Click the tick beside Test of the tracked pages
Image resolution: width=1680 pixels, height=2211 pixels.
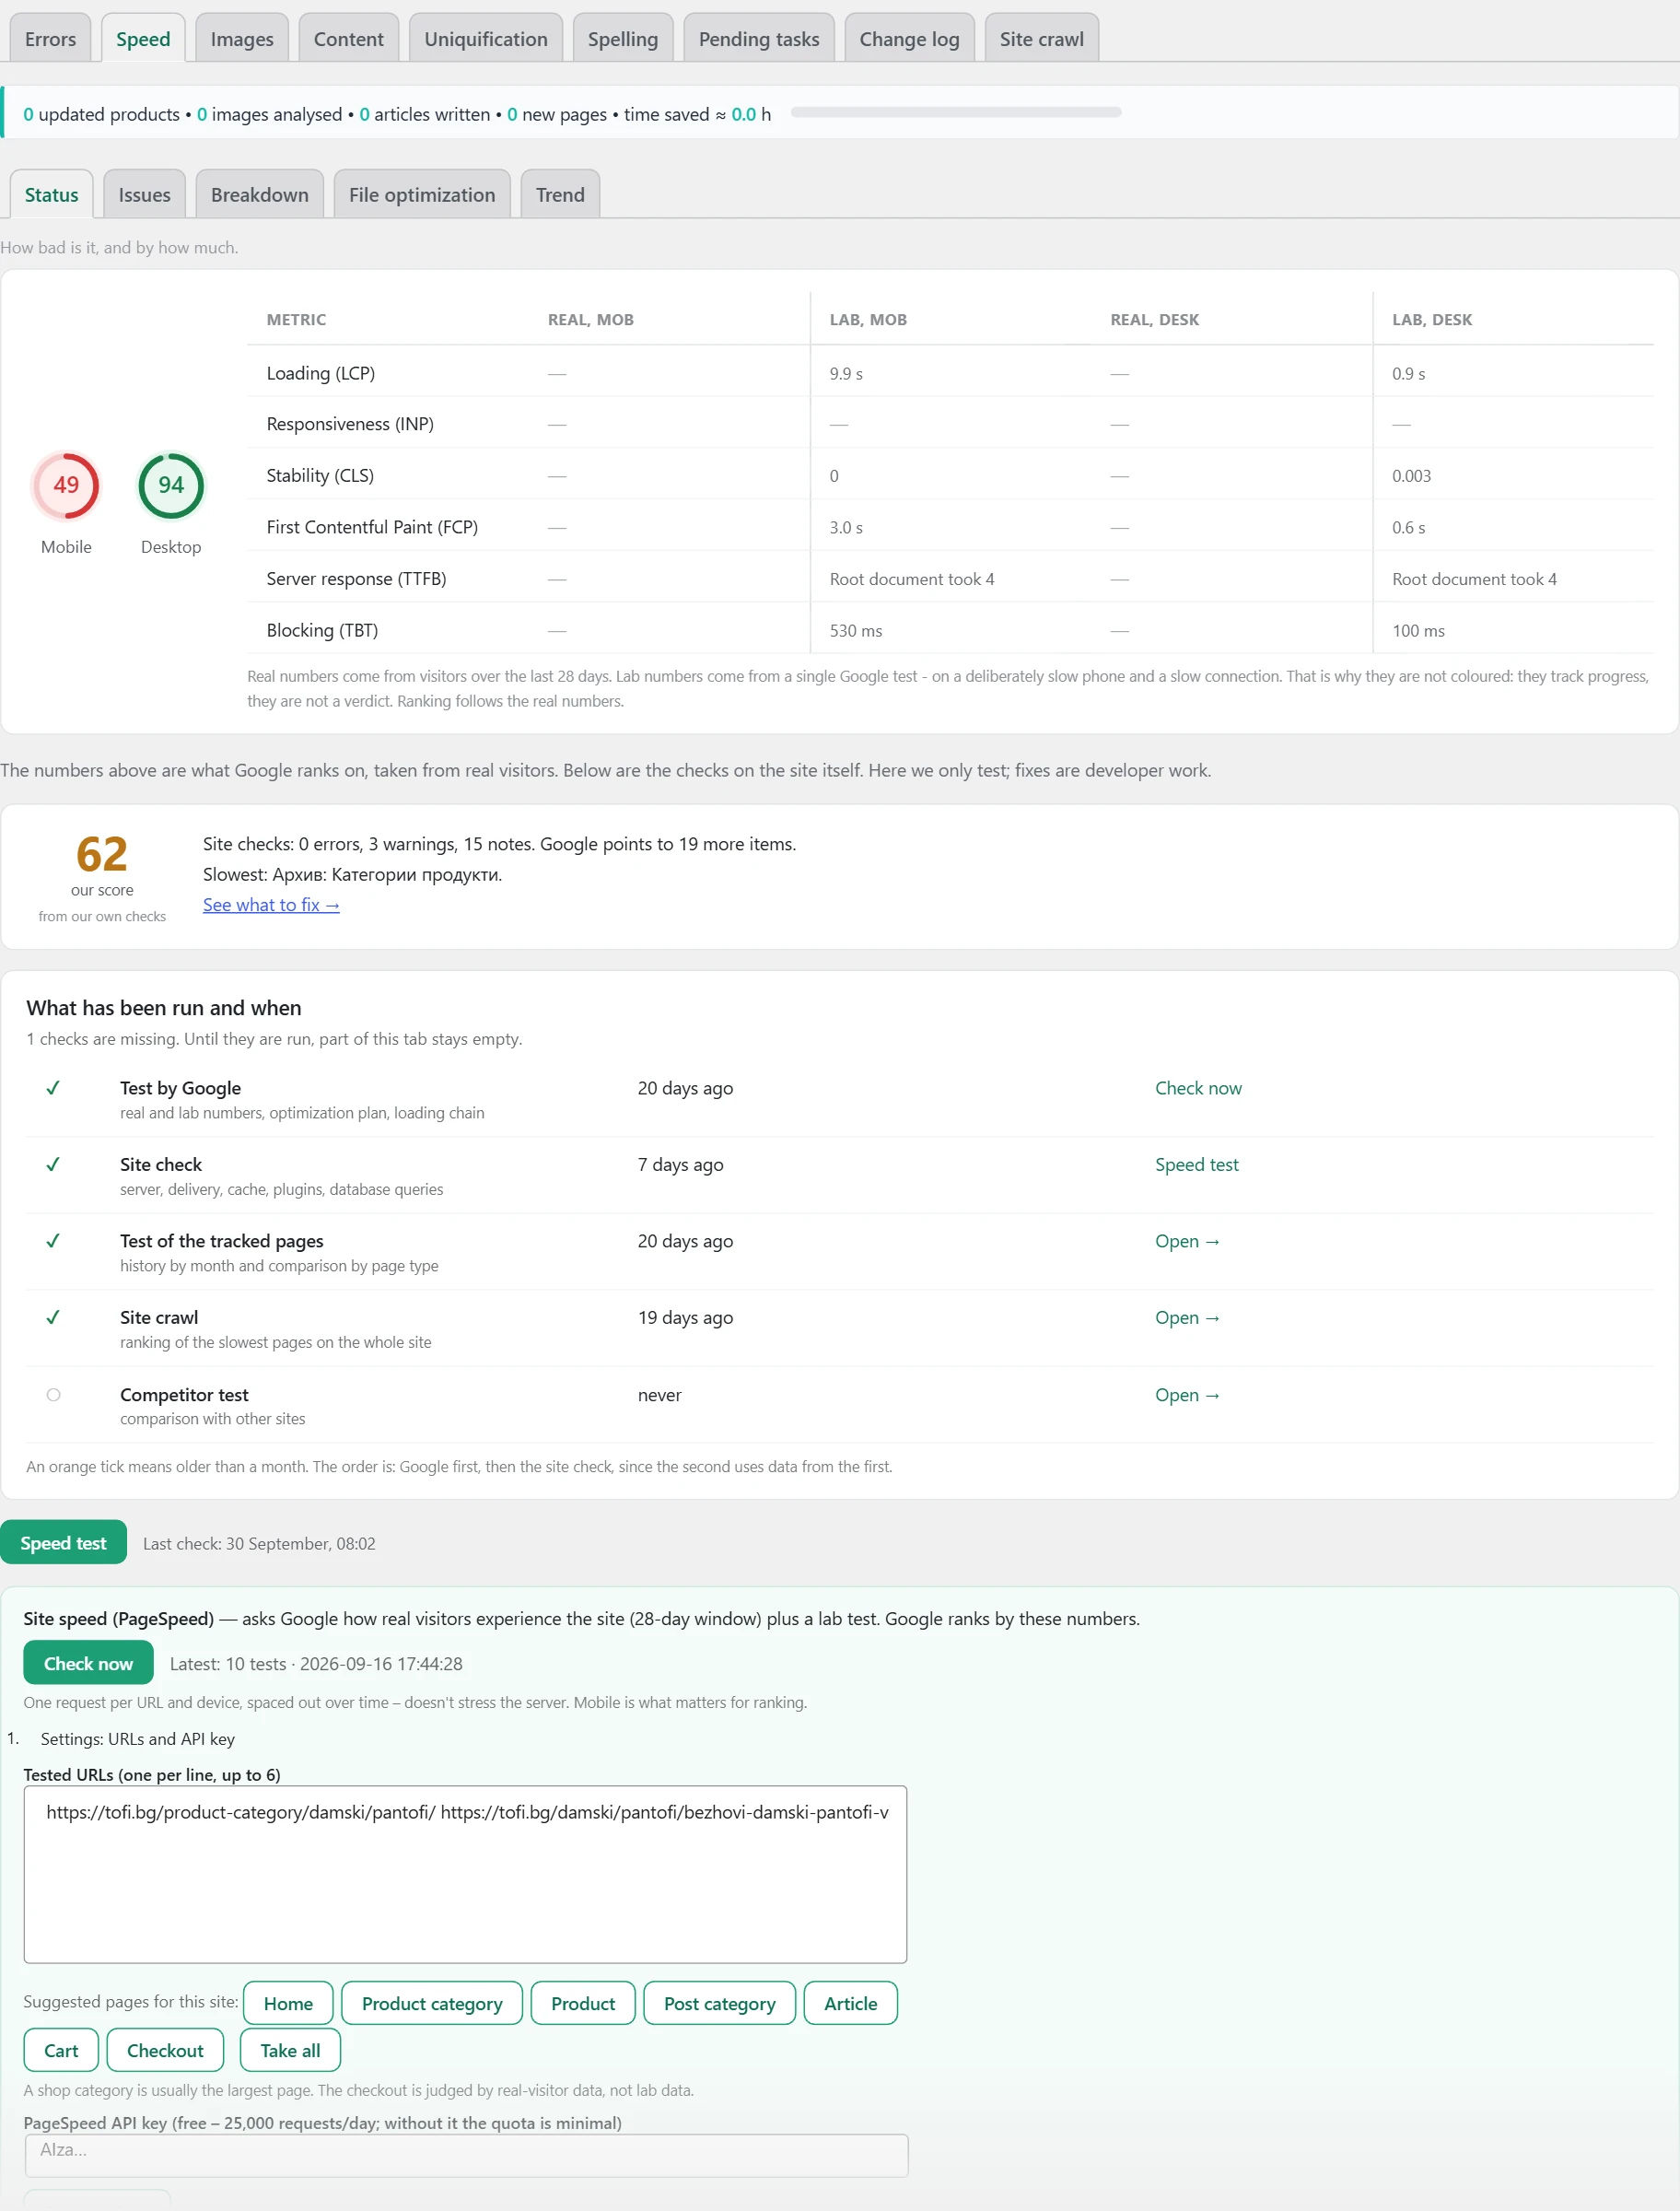click(53, 1240)
